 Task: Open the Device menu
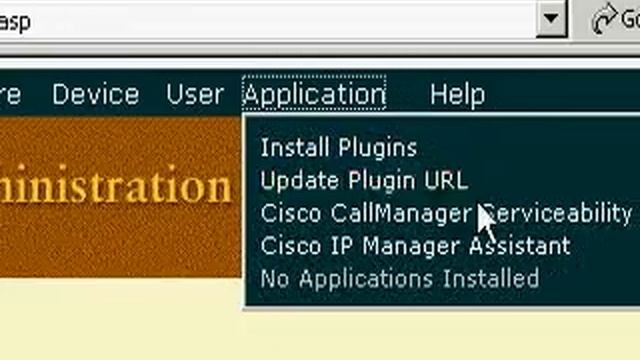point(96,94)
